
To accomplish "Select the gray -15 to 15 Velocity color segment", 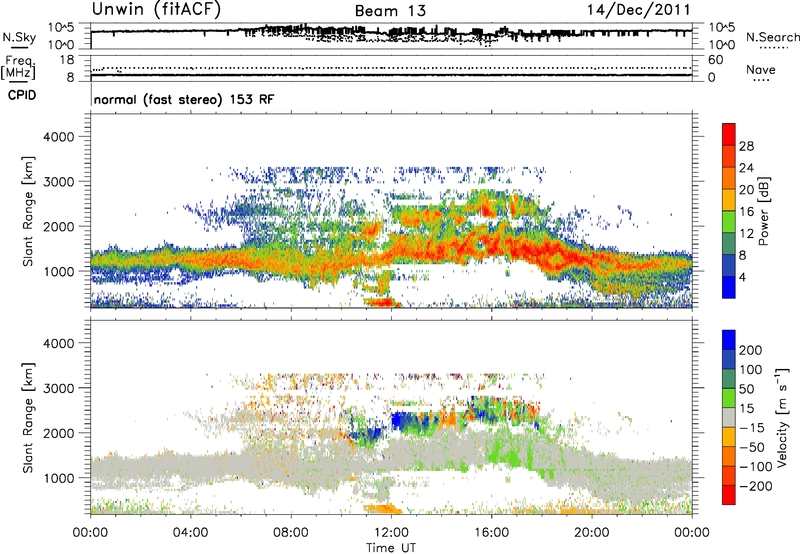I will (x=729, y=418).
